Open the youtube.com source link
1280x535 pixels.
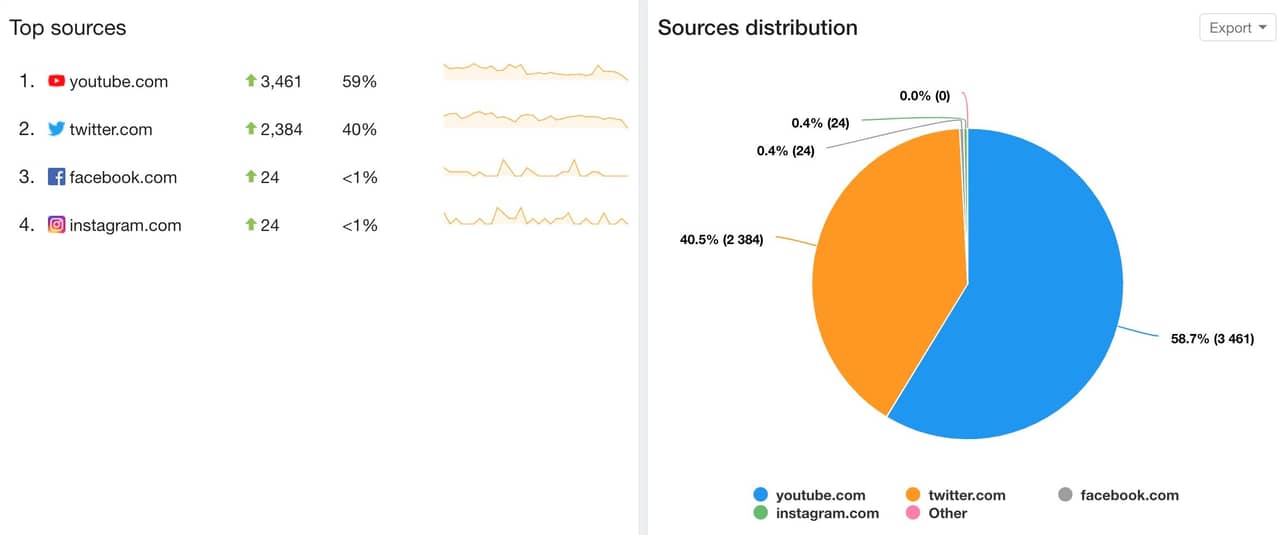pyautogui.click(x=118, y=82)
